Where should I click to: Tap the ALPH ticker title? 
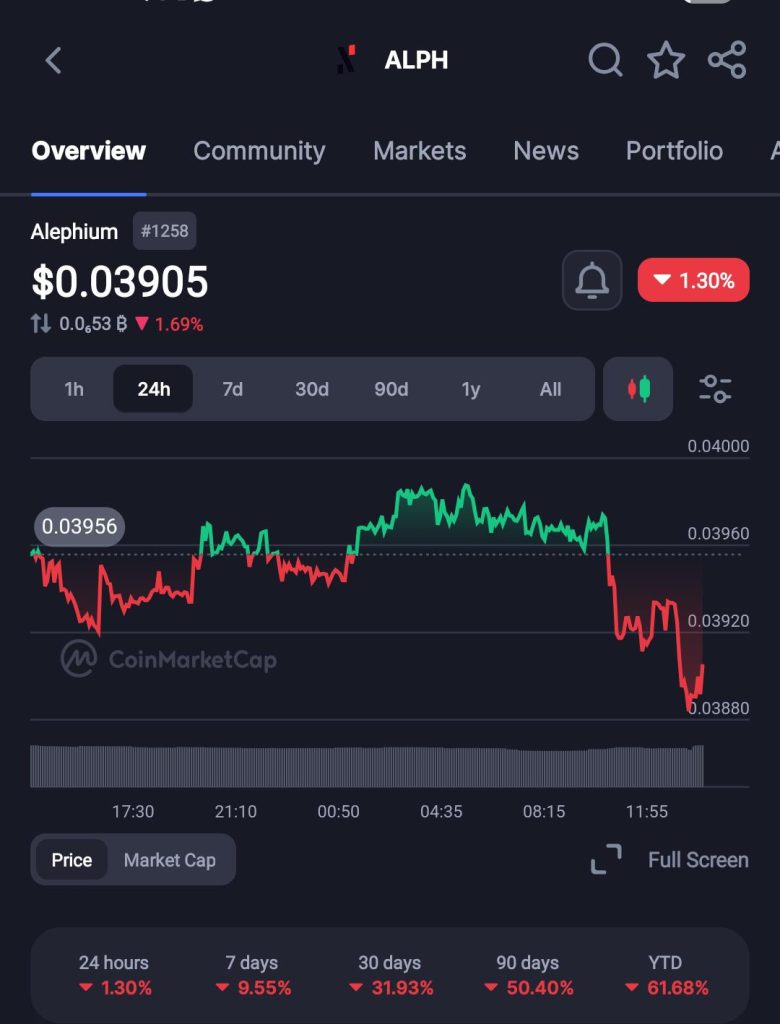(416, 60)
